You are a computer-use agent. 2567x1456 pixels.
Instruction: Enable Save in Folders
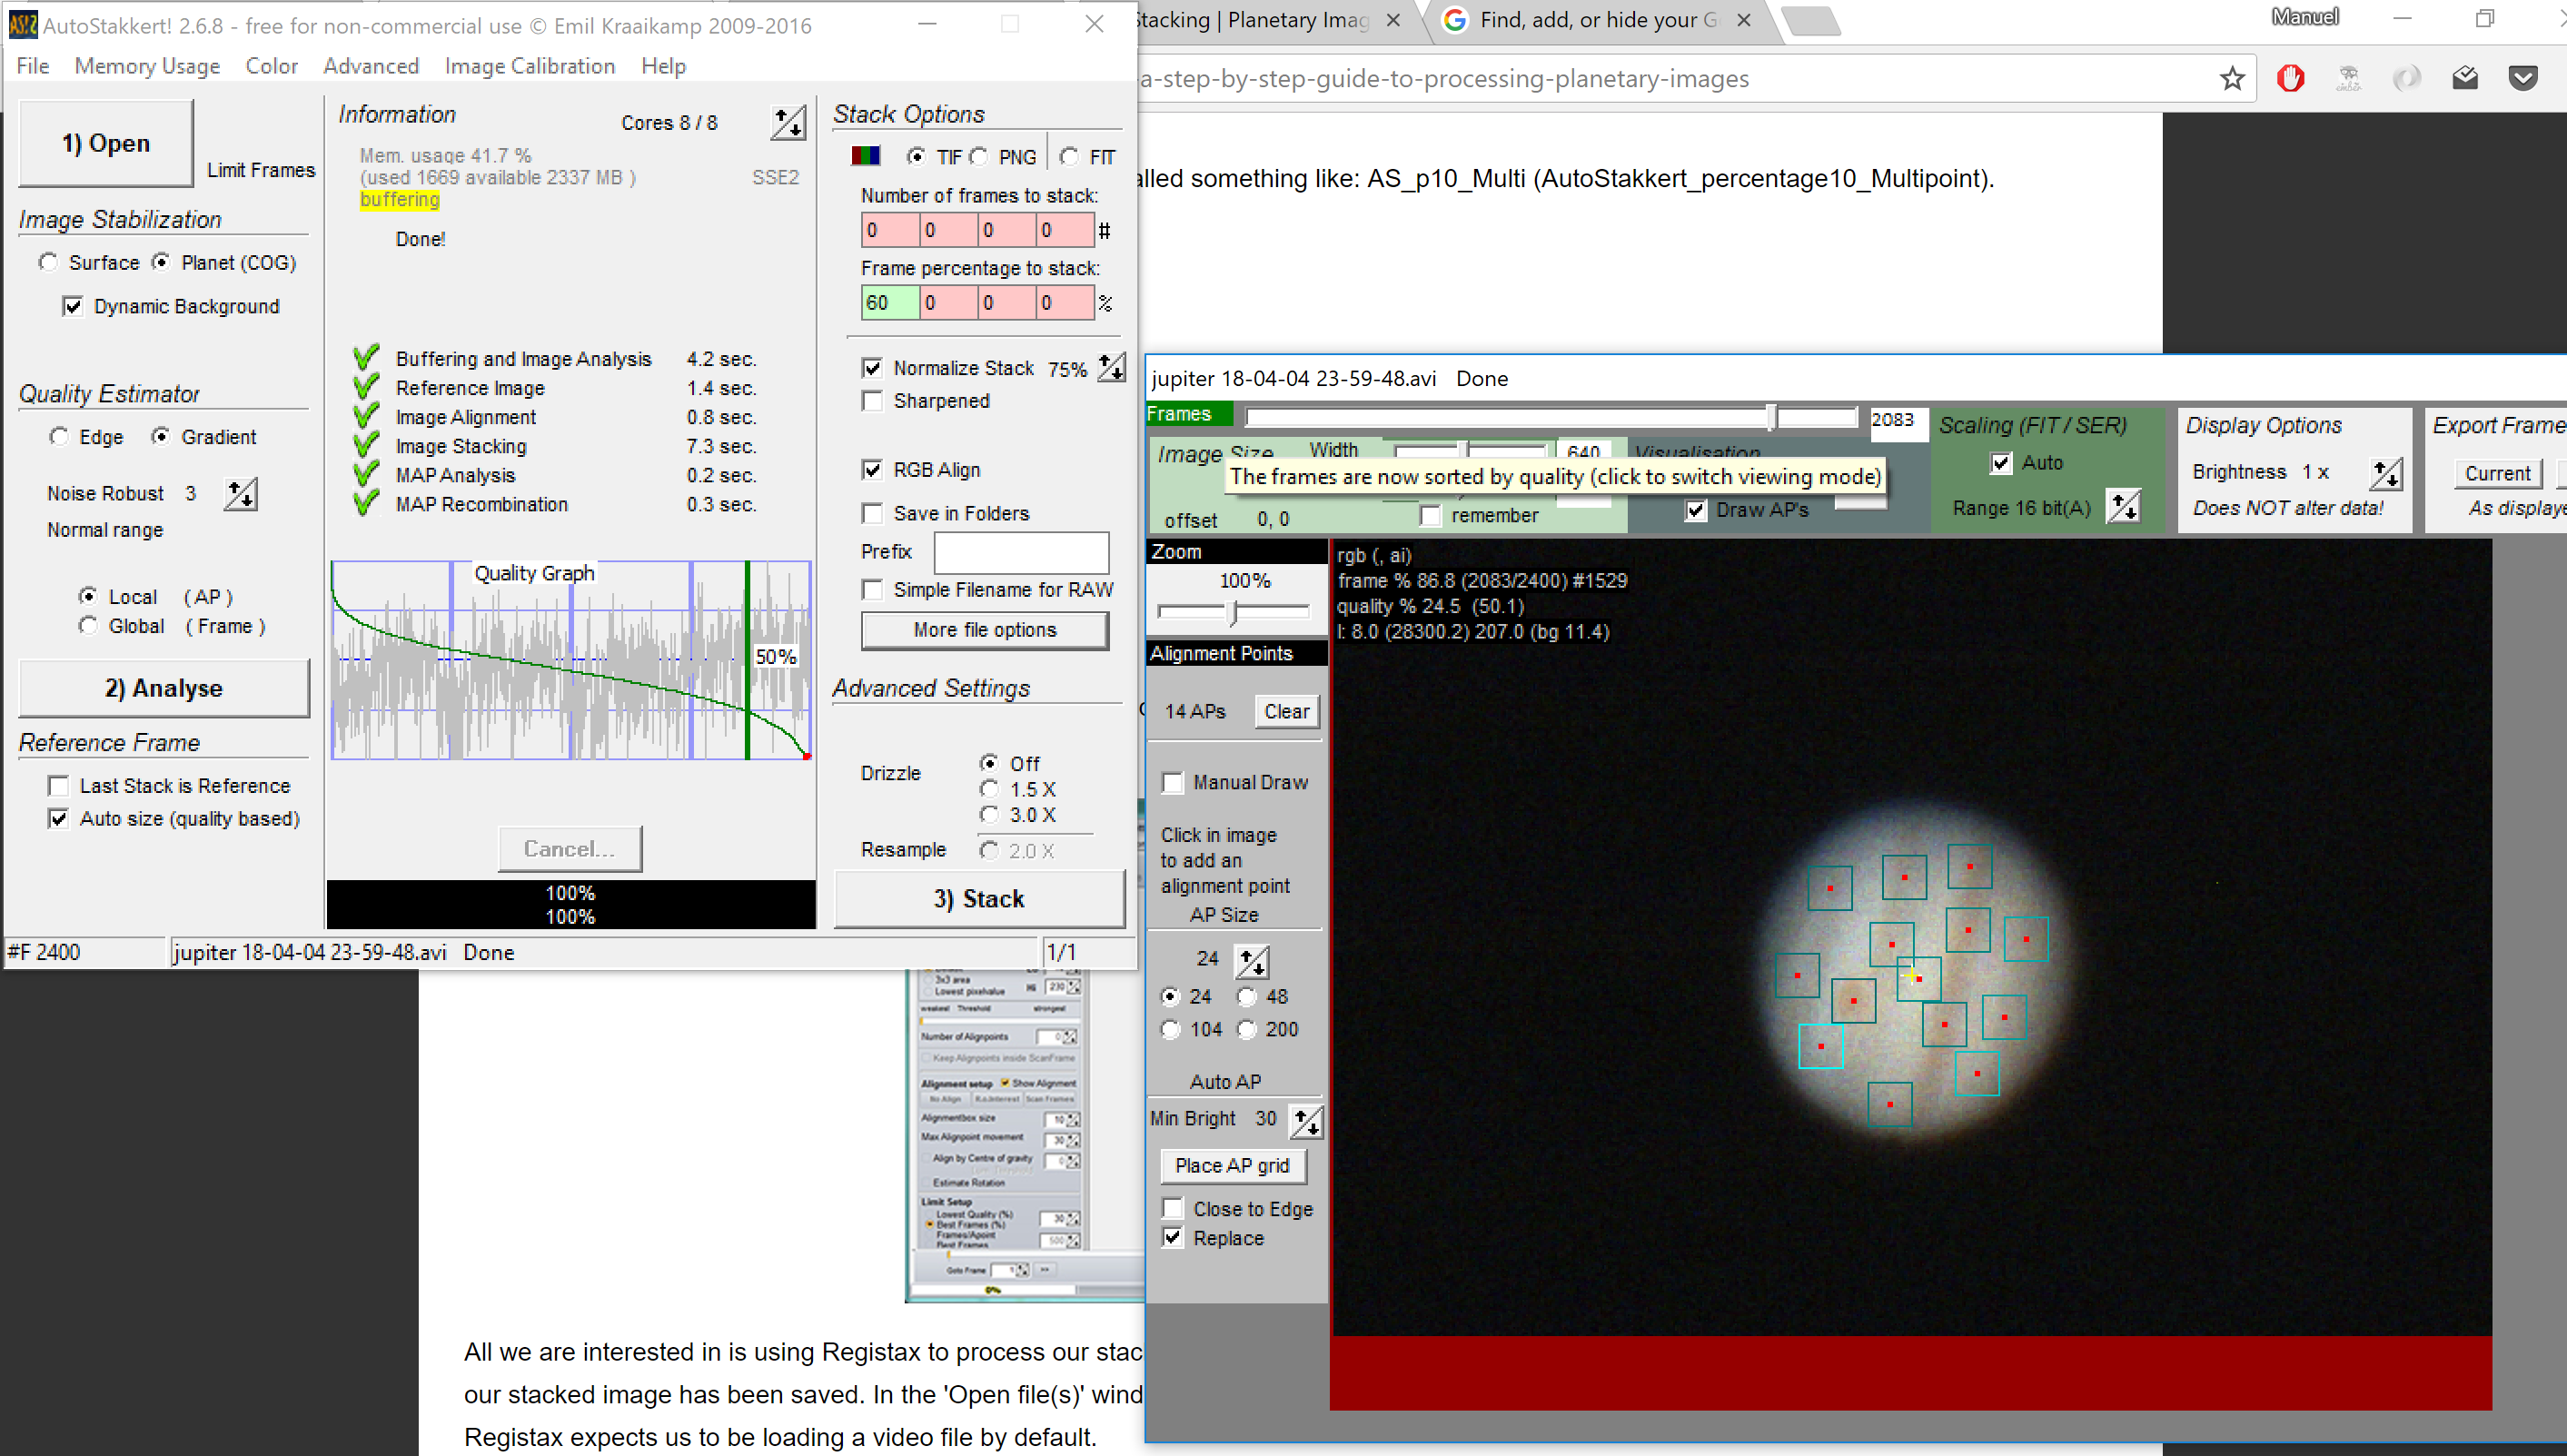872,513
